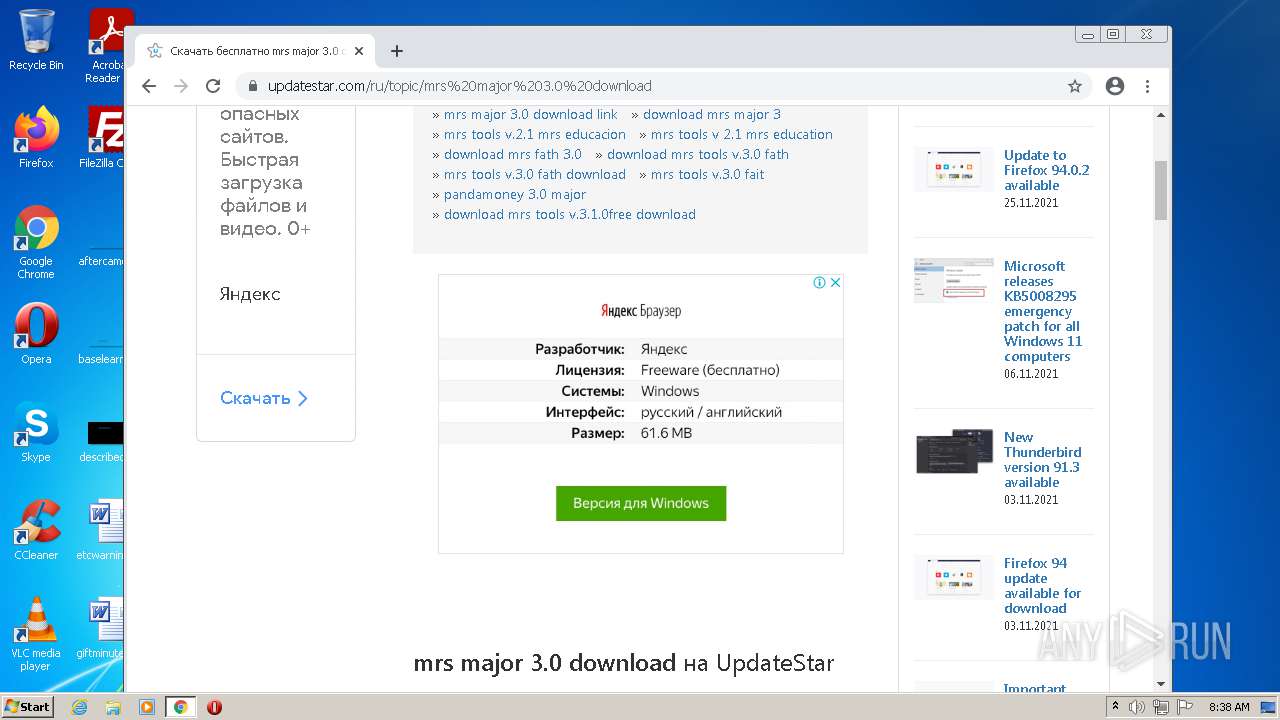
Task: Click the scrollbar down arrow
Action: pyautogui.click(x=1161, y=684)
